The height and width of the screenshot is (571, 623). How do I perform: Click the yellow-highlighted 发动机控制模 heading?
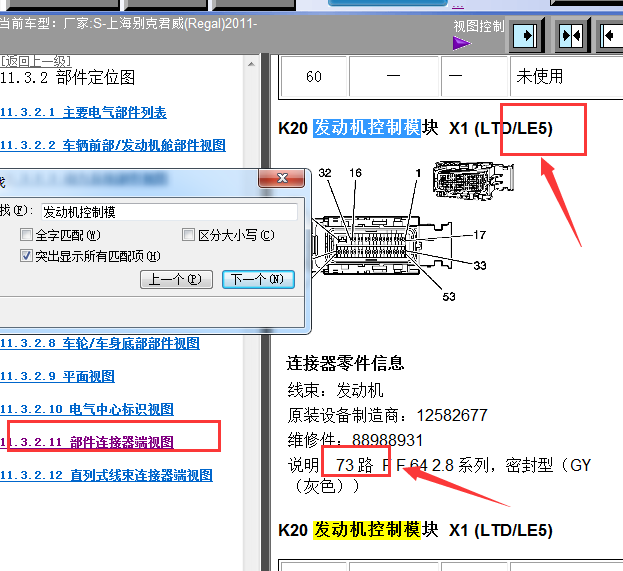[367, 530]
